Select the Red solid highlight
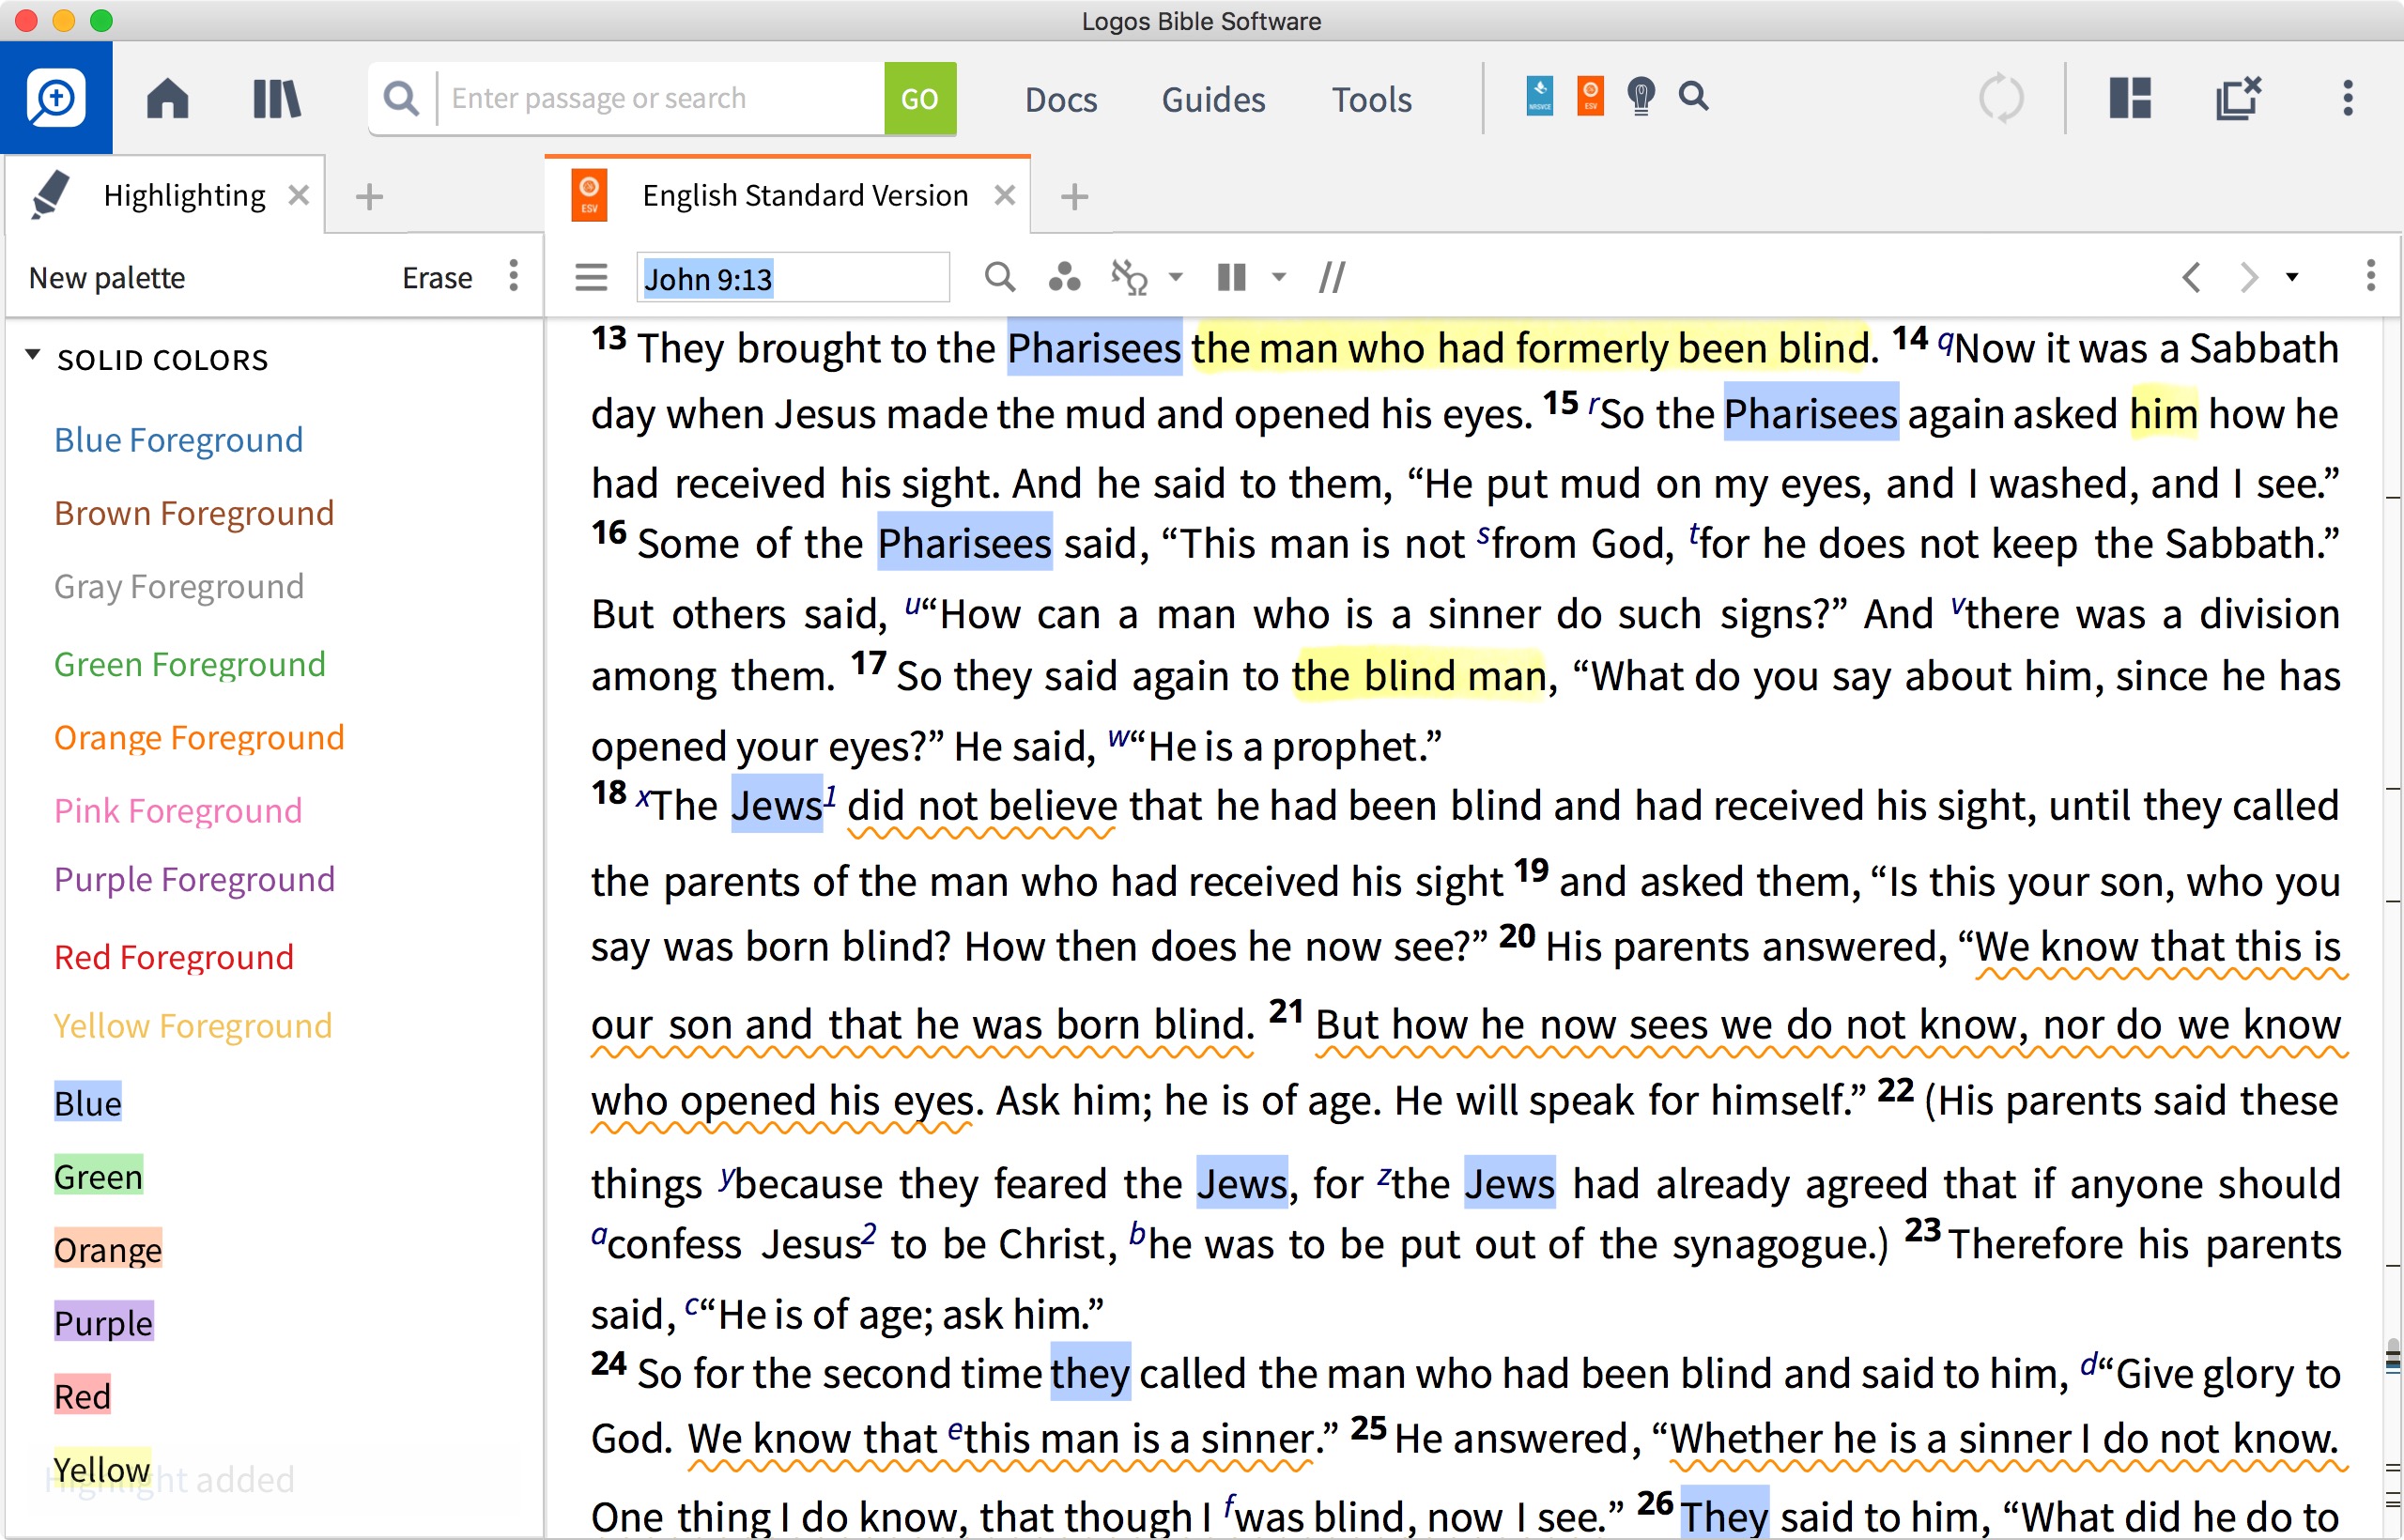Screen dimensions: 2404x1540 (x=82, y=1394)
